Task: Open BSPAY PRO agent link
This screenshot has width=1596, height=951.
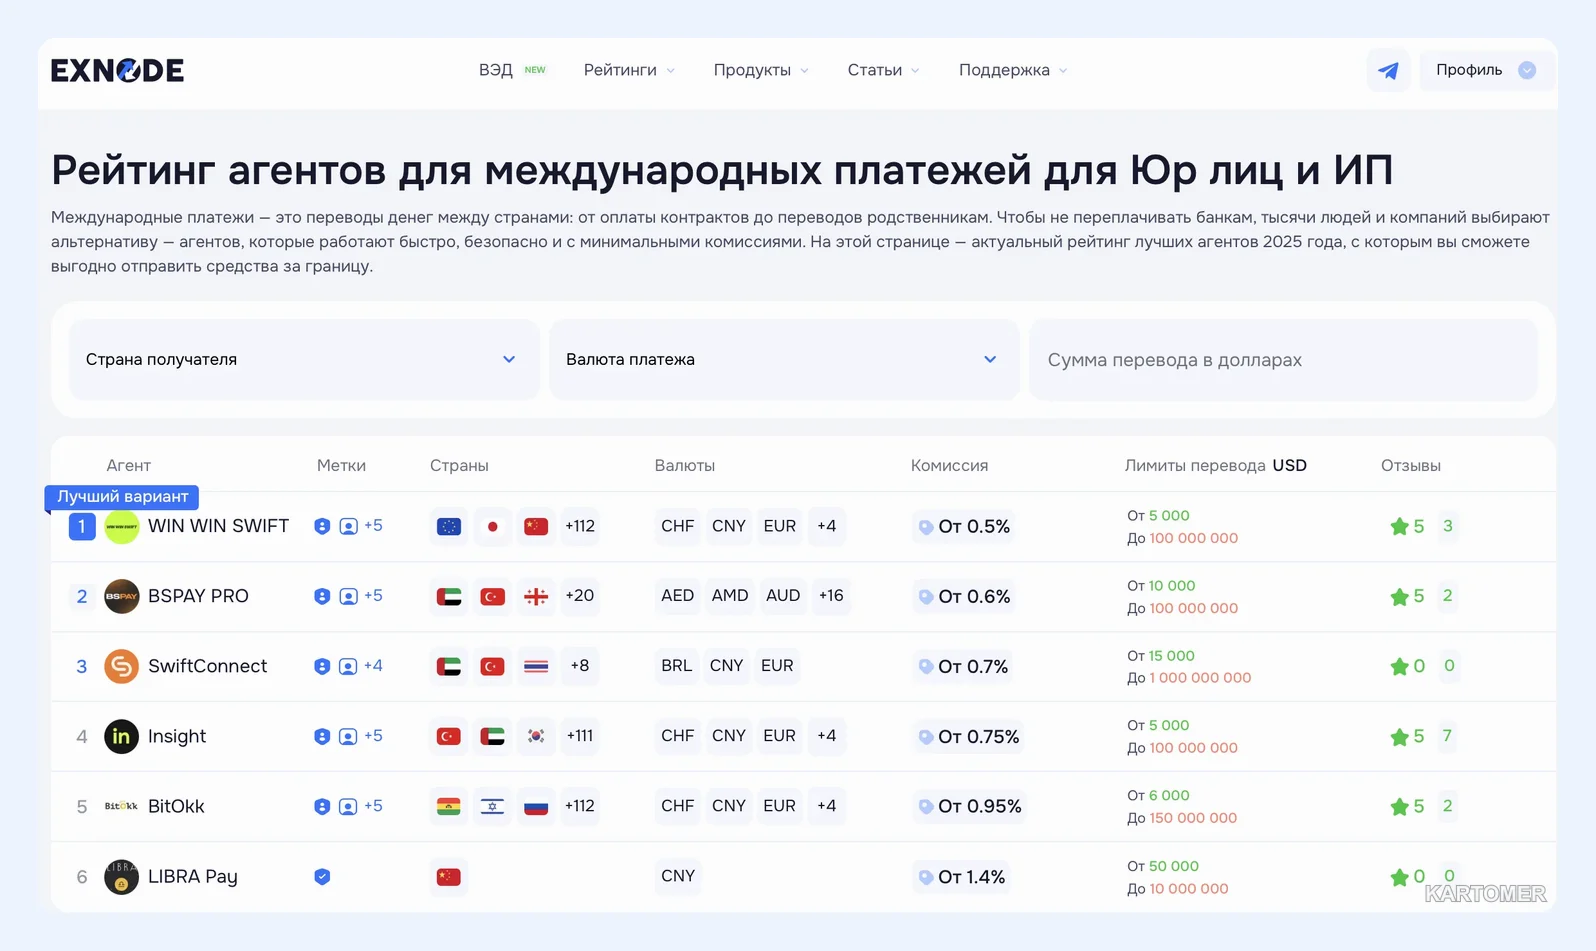Action: (198, 596)
